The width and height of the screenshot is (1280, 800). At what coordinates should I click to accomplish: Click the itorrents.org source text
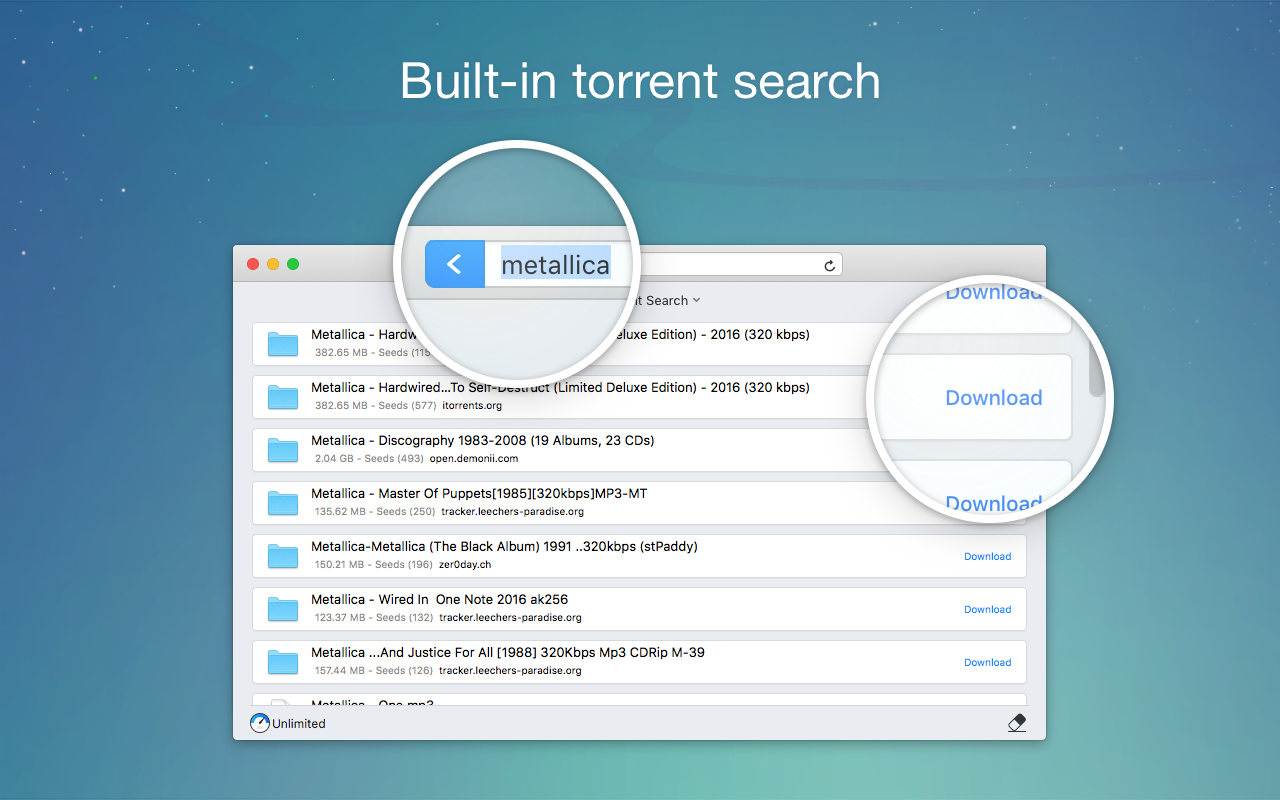pyautogui.click(x=472, y=406)
